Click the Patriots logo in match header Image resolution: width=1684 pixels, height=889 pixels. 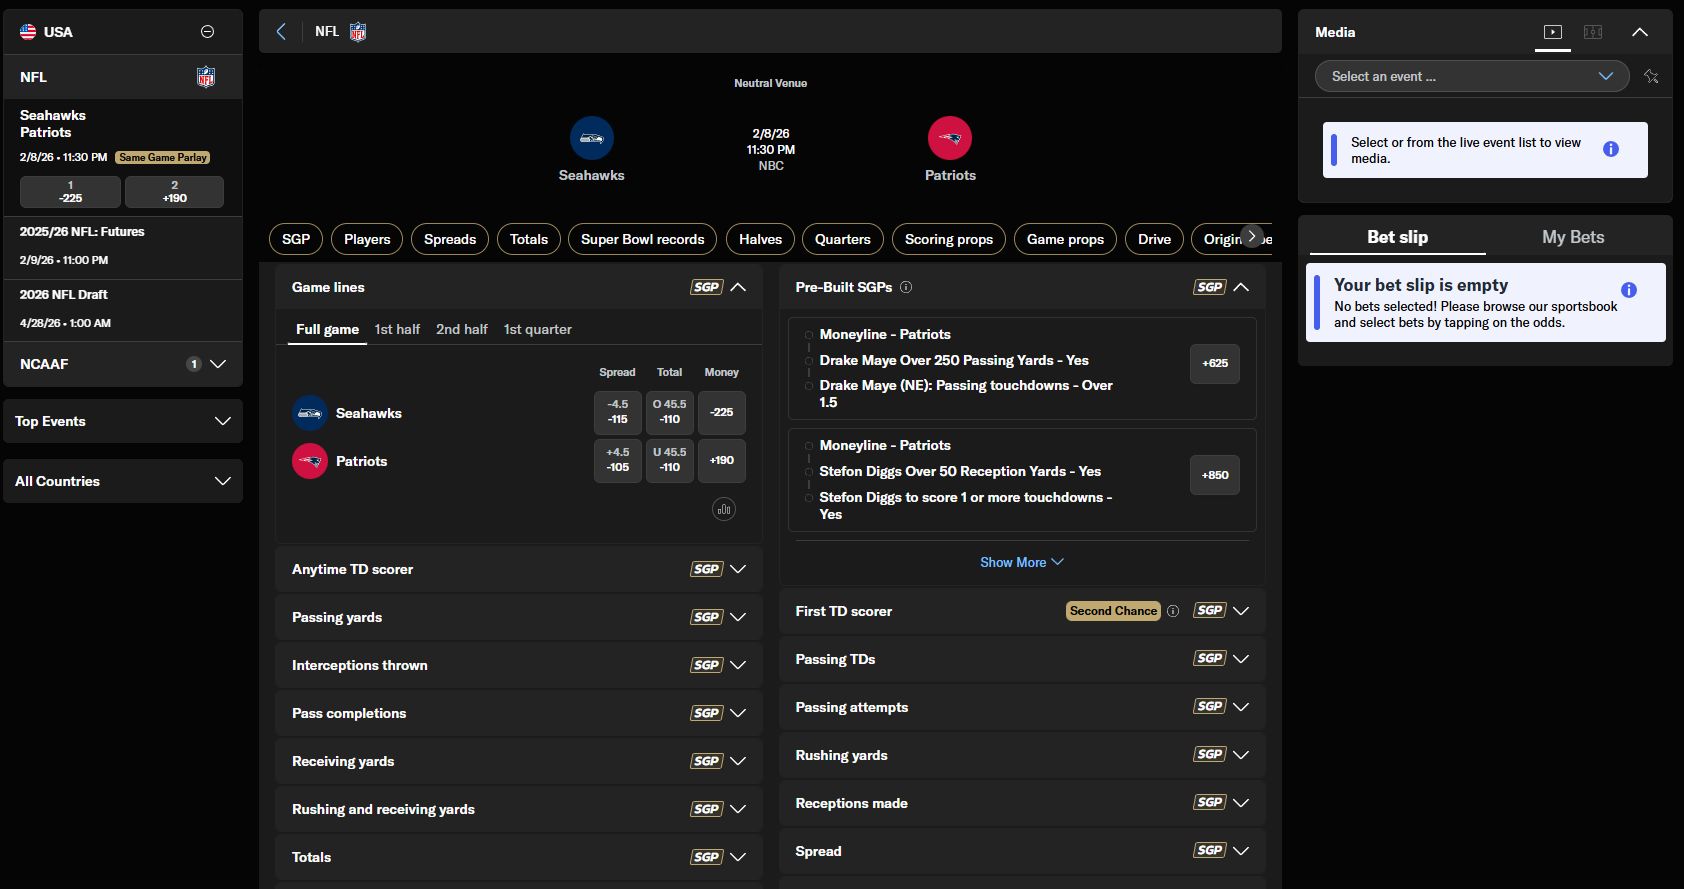[950, 138]
